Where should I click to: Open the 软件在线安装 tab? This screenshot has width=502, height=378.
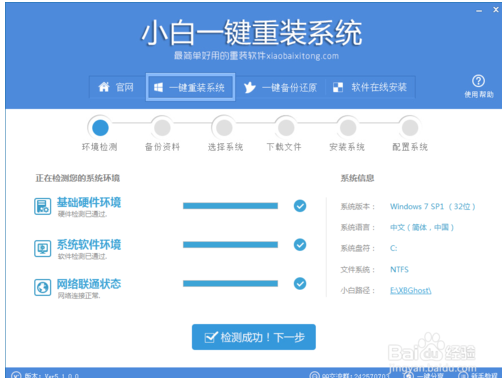point(370,87)
